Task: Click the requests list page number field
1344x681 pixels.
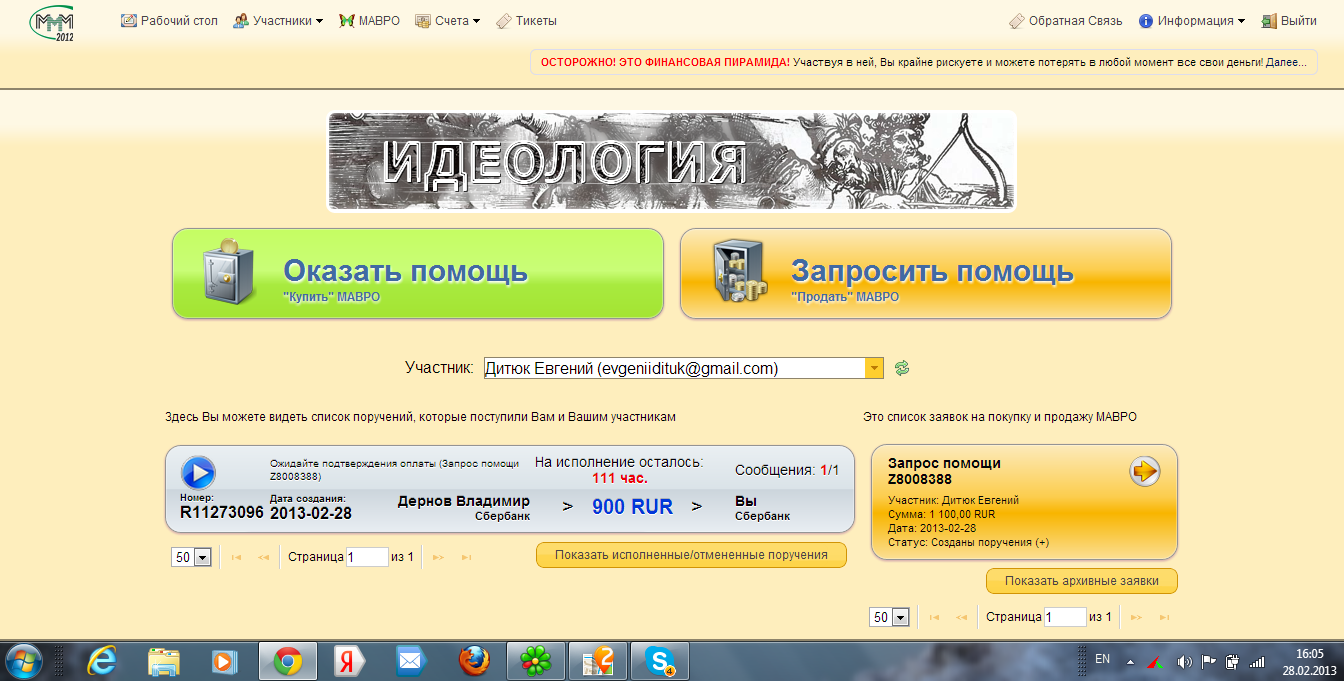Action: (x=1065, y=617)
